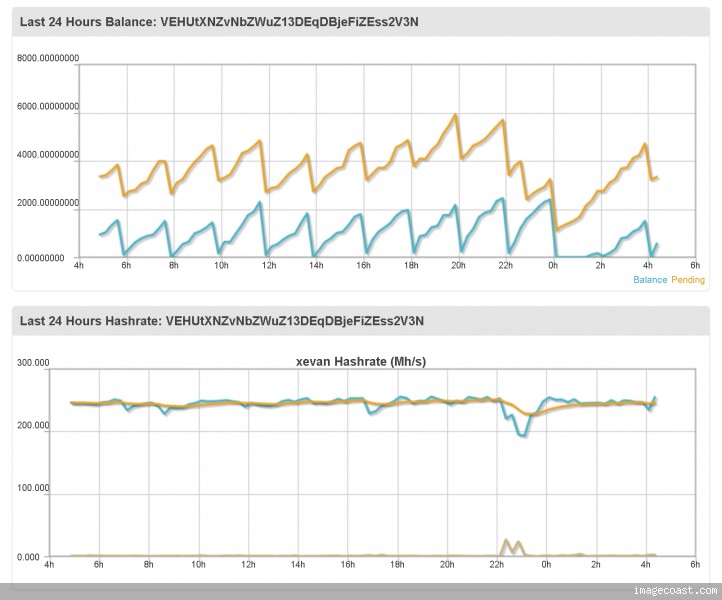Click the 12h tick on the balance chart
Screen dimensions: 722x600
(x=268, y=266)
